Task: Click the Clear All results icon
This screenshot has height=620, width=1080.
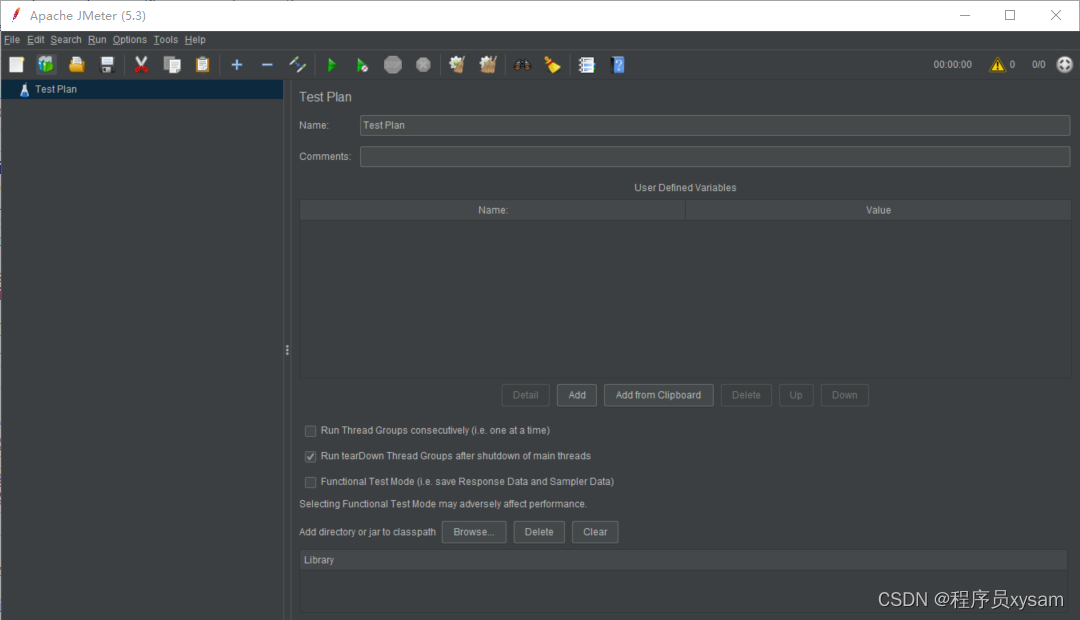Action: [x=488, y=65]
